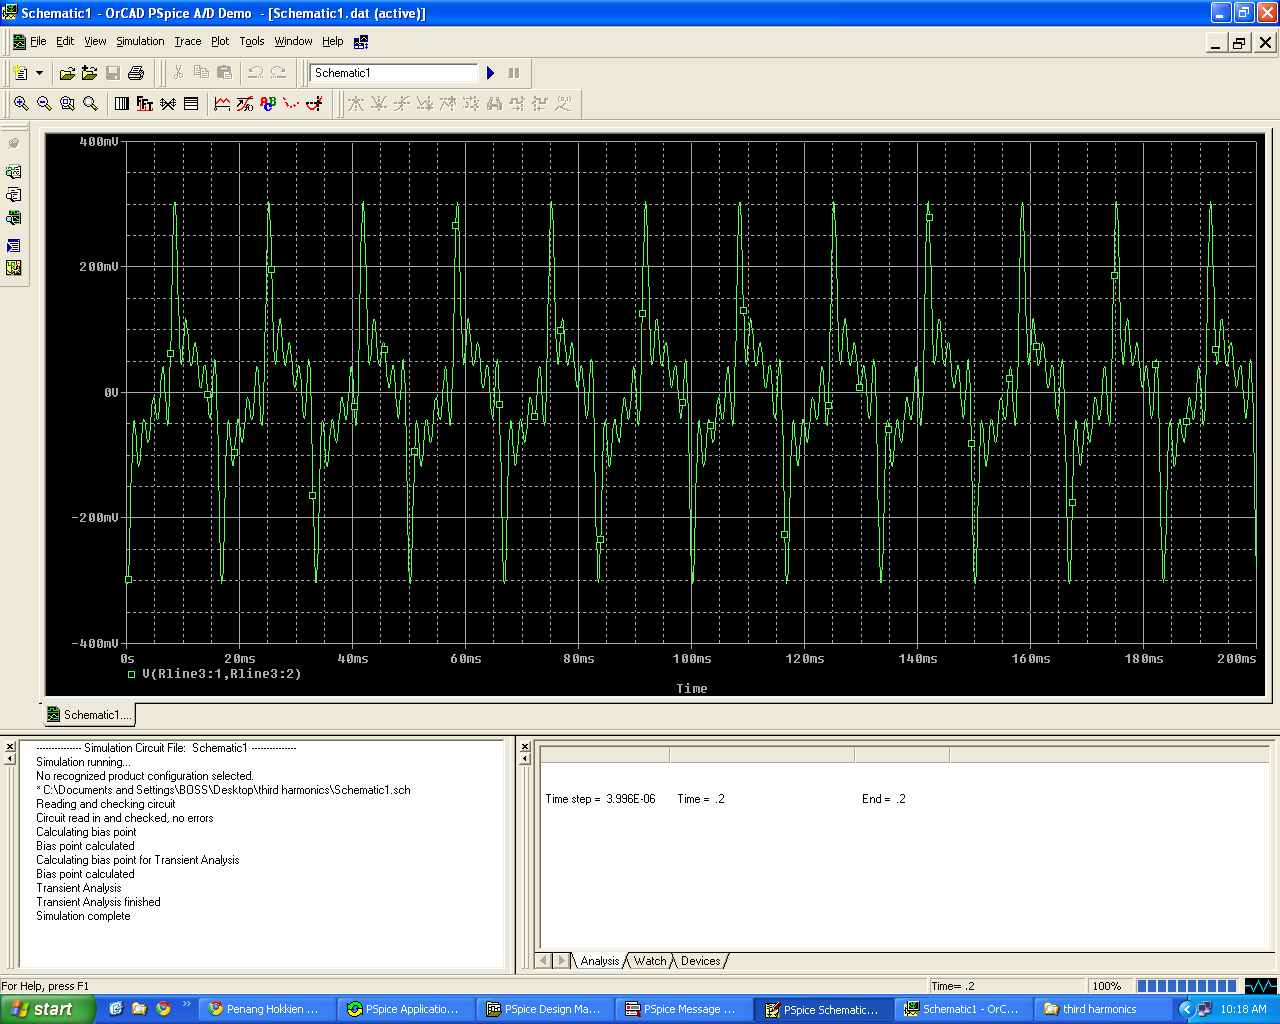
Task: Toggle the Mark Data Points icon
Action: coord(291,103)
